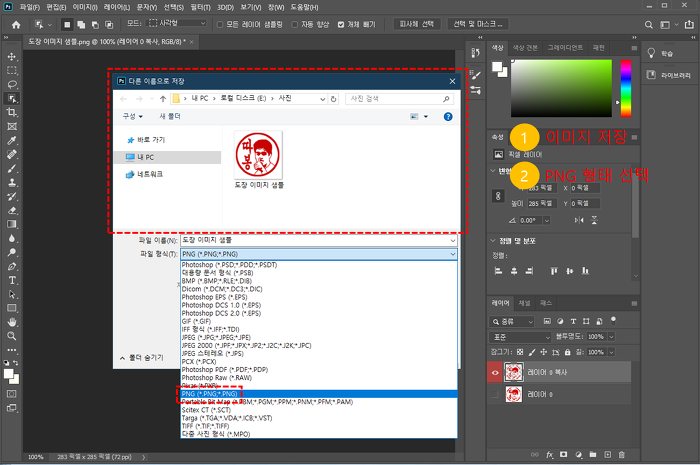Show the '레이어 0' layer
700x465 pixels.
(x=495, y=394)
